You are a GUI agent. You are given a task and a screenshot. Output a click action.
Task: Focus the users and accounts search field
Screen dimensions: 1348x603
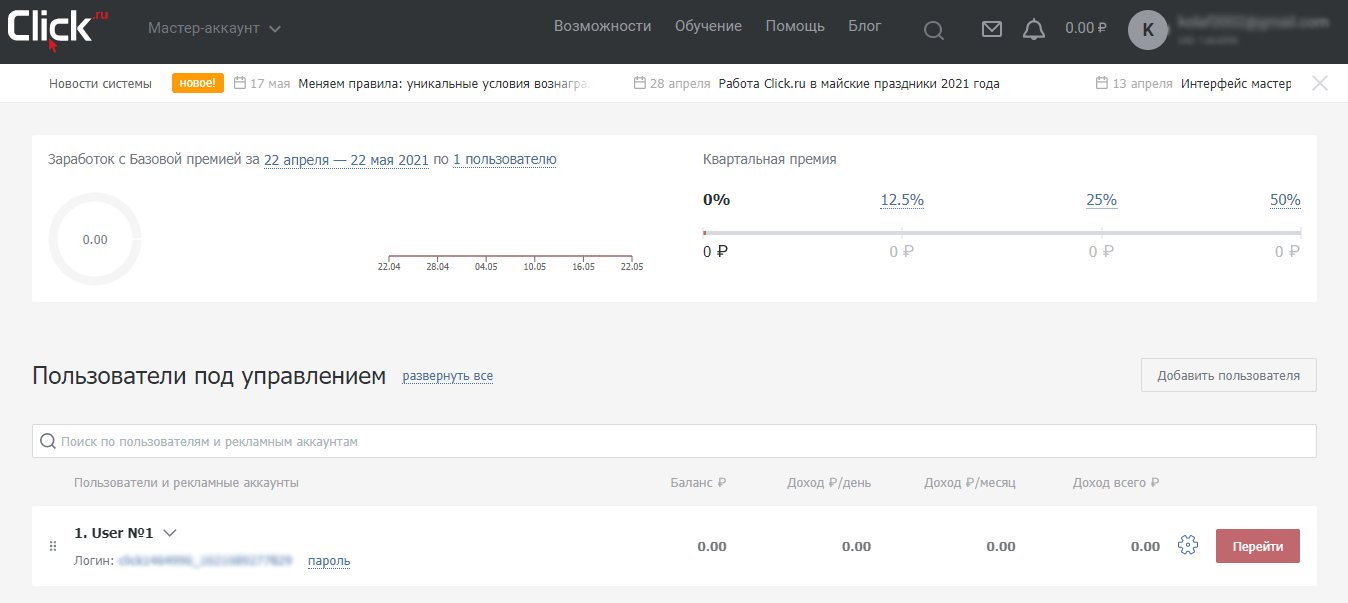(x=674, y=441)
